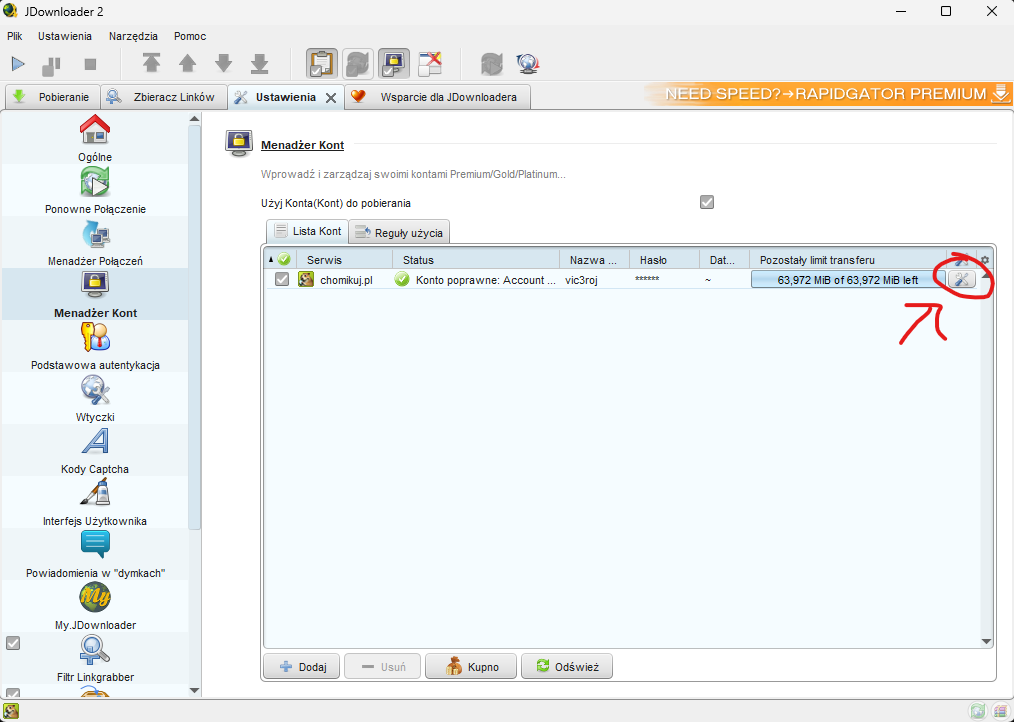
Task: Uncheck the chomikuj.pl account row checkbox
Action: click(x=282, y=279)
